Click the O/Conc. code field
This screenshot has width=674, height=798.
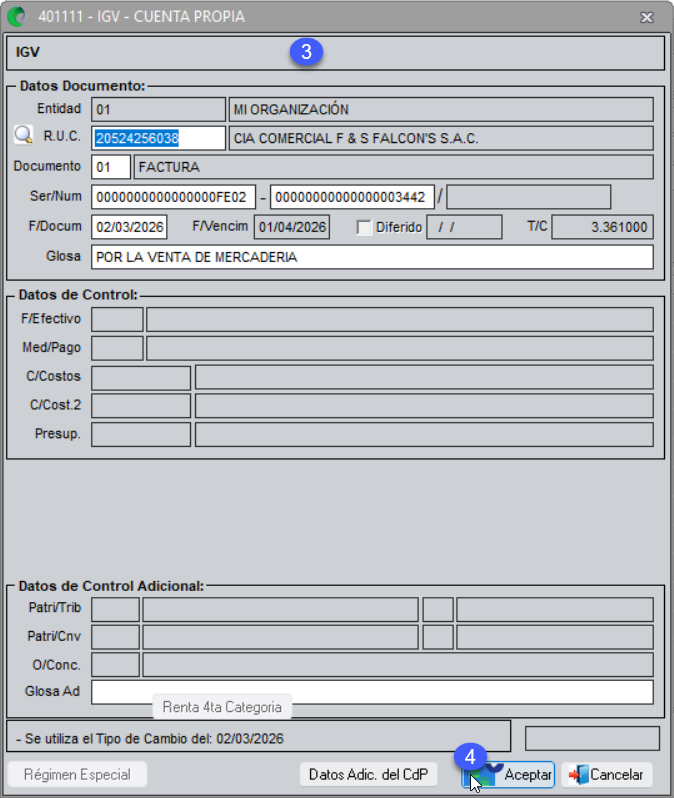pos(116,665)
